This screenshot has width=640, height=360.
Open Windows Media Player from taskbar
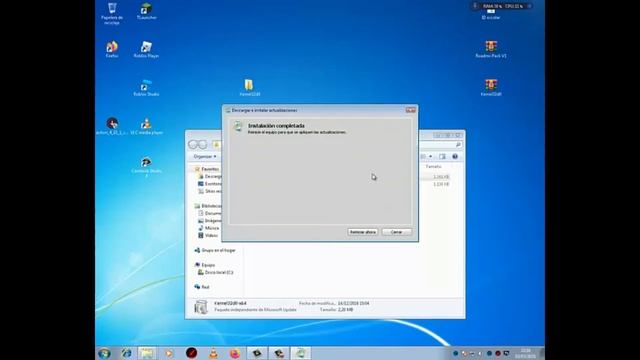169,353
